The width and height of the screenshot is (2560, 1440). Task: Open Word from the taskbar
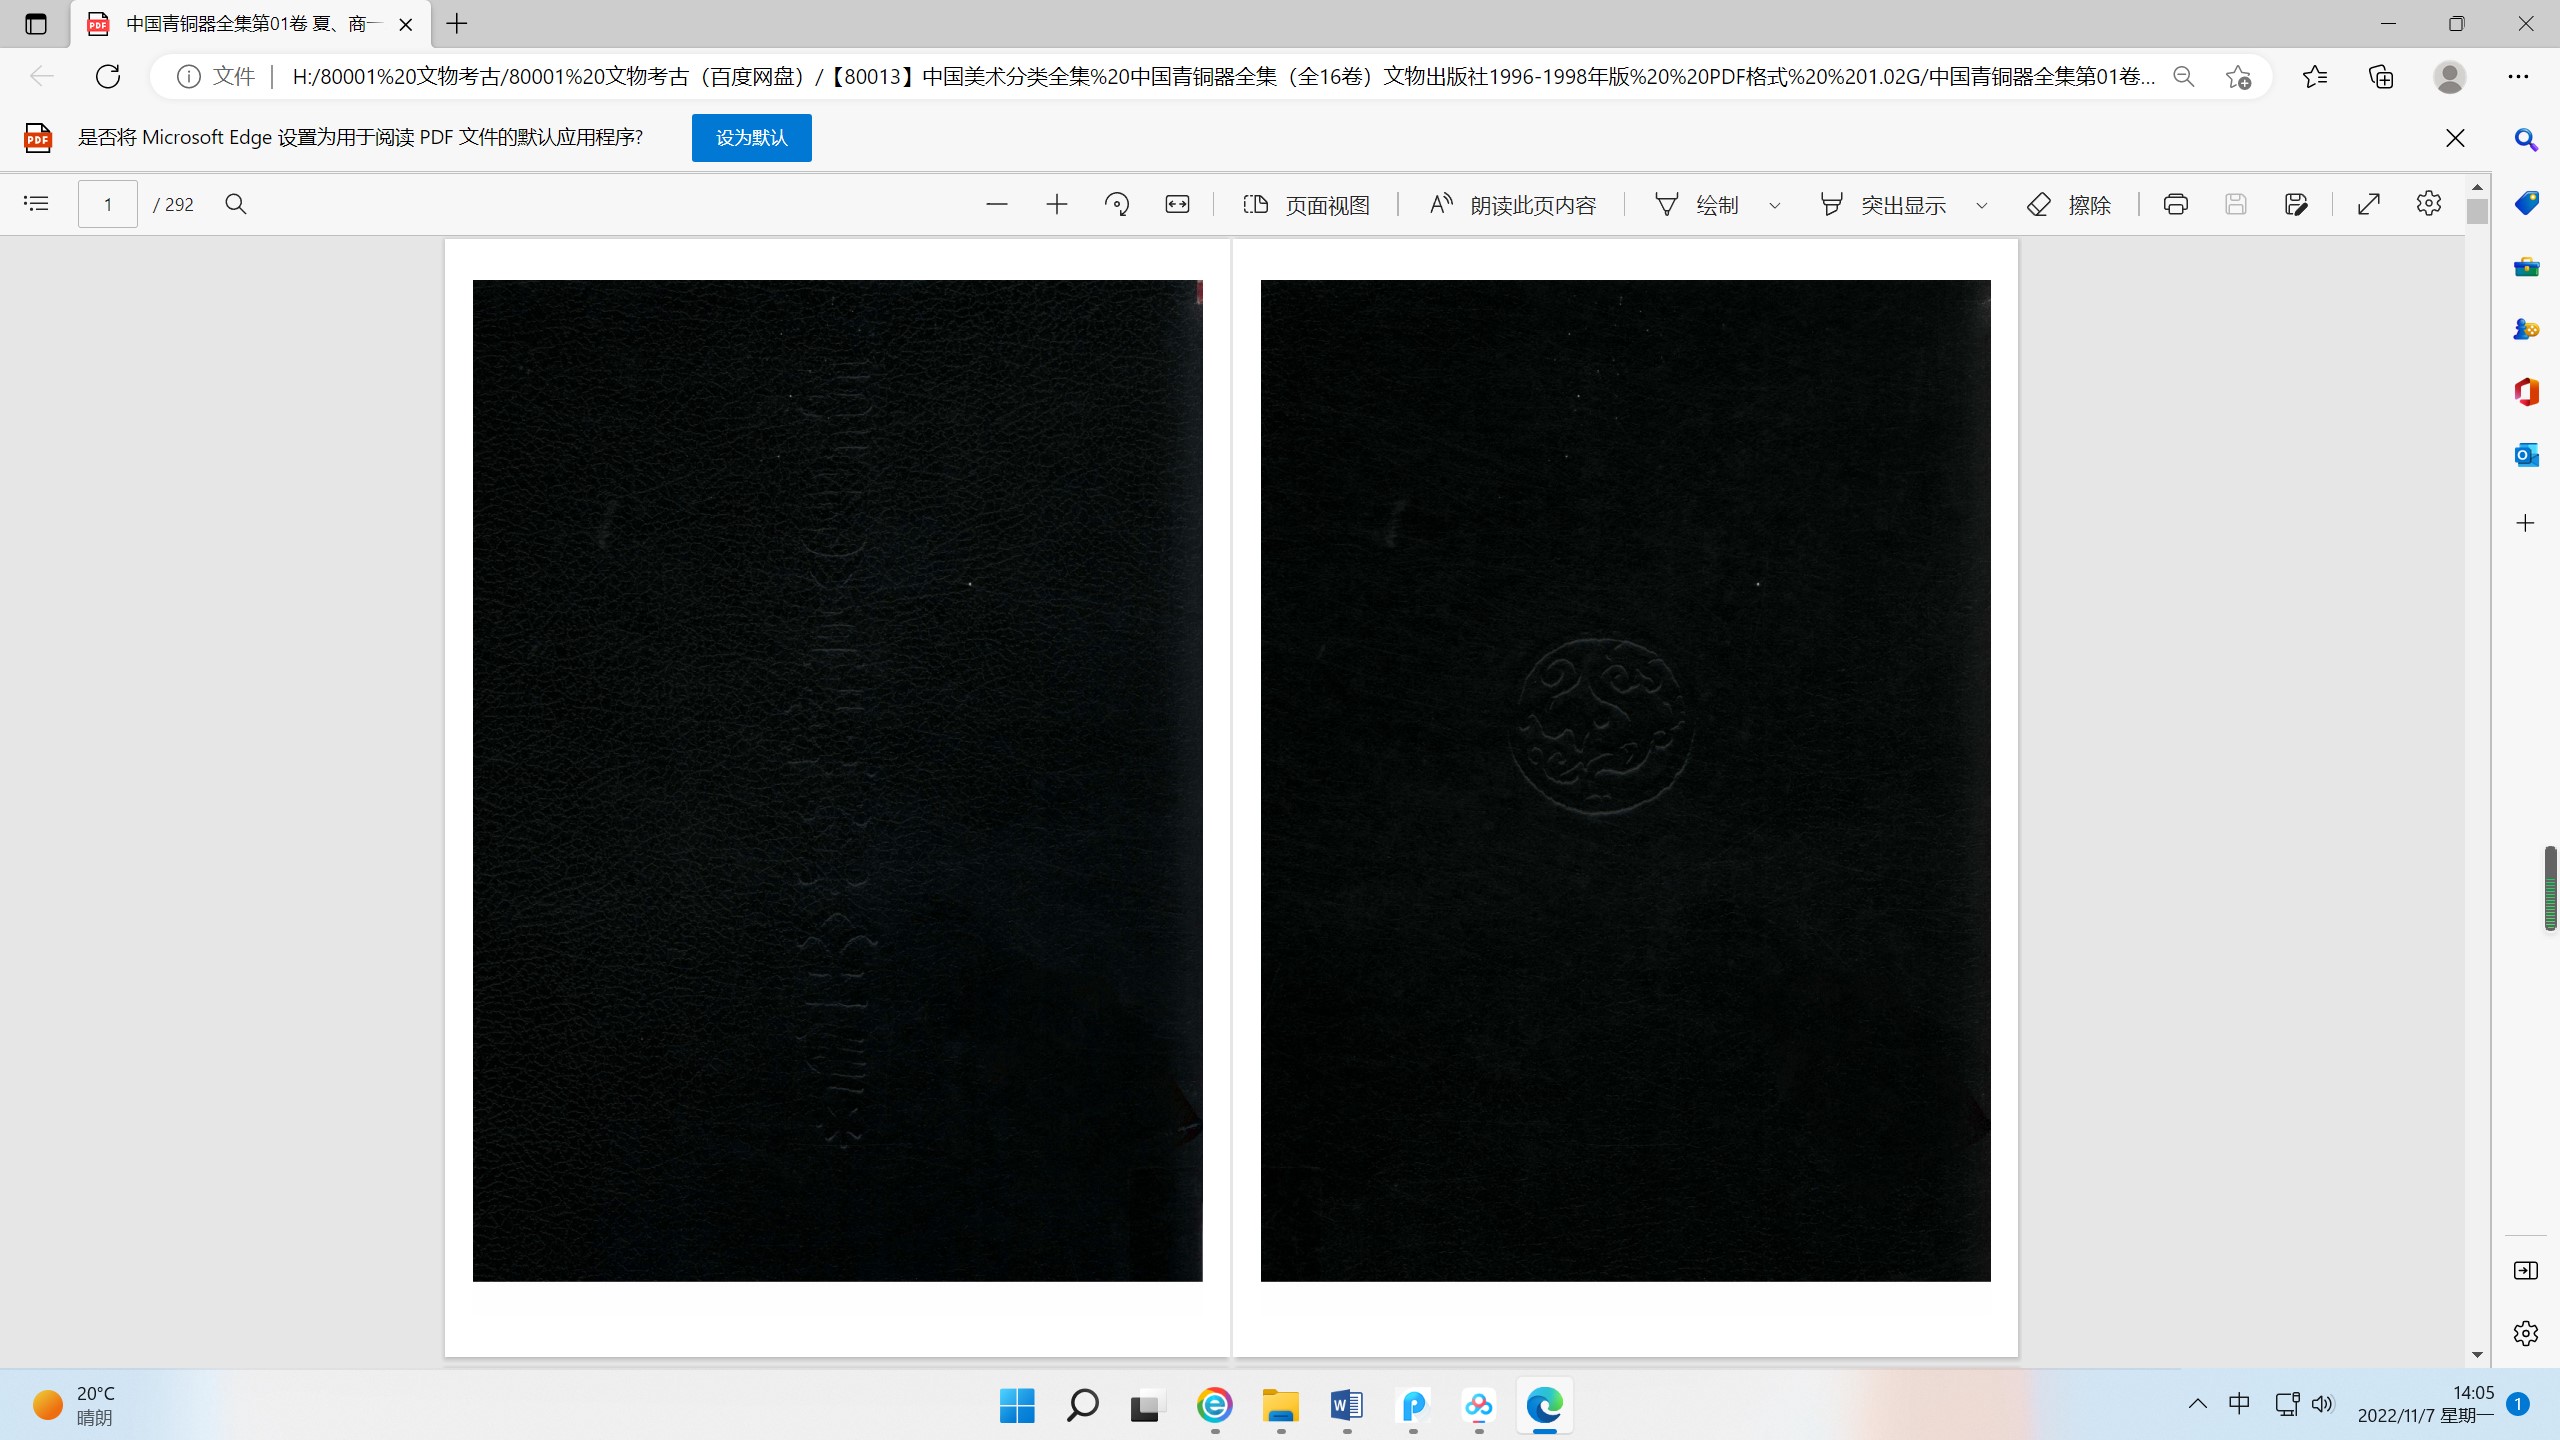pyautogui.click(x=1346, y=1405)
